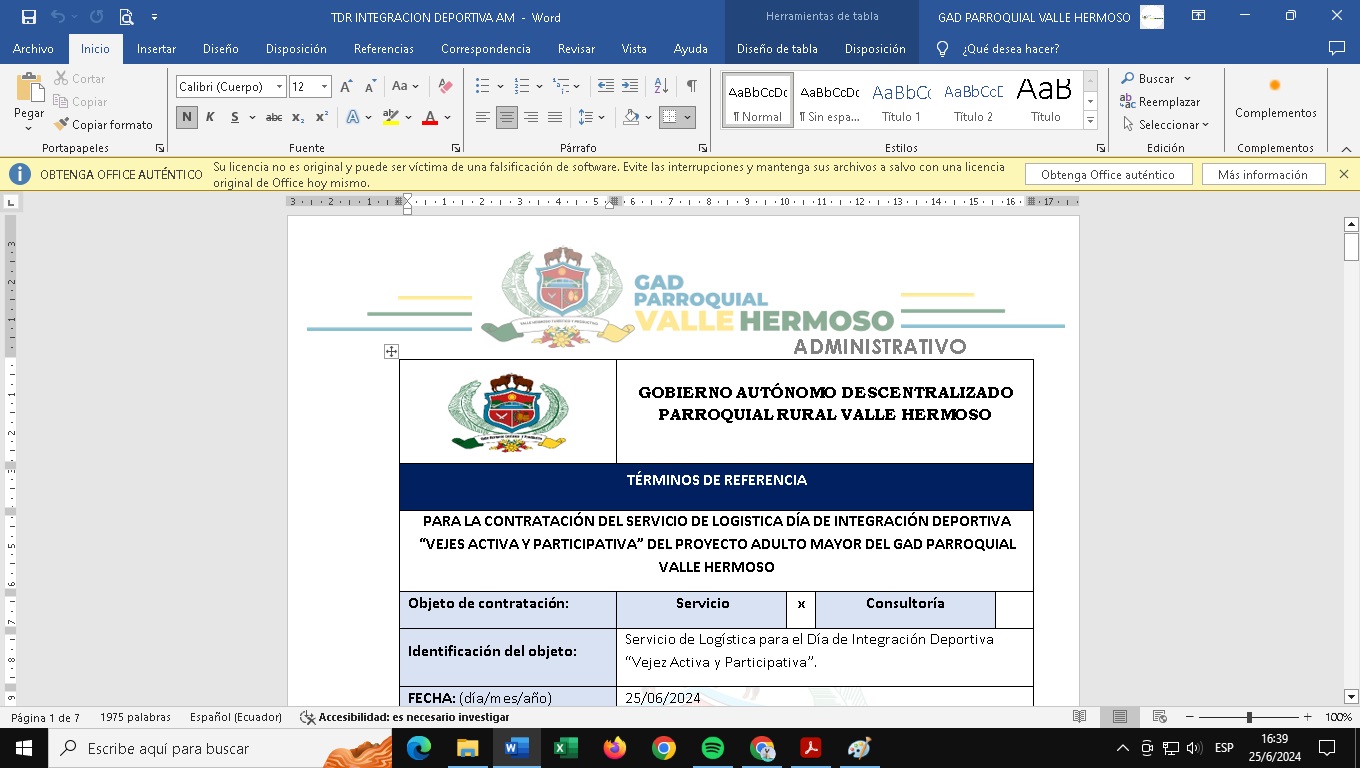Toggle the show paragraph marks icon

point(691,87)
